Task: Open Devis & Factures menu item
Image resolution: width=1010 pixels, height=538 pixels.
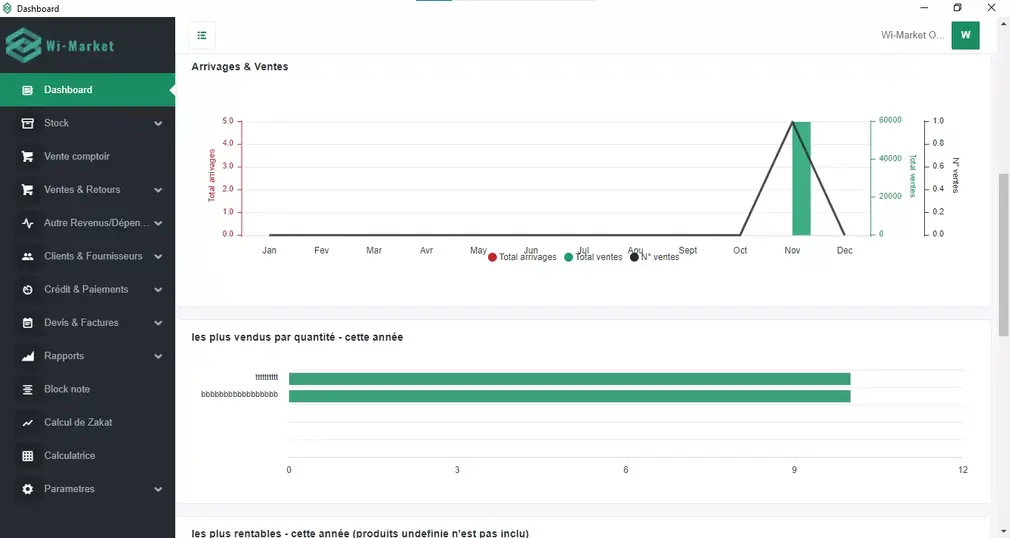Action: tap(81, 323)
